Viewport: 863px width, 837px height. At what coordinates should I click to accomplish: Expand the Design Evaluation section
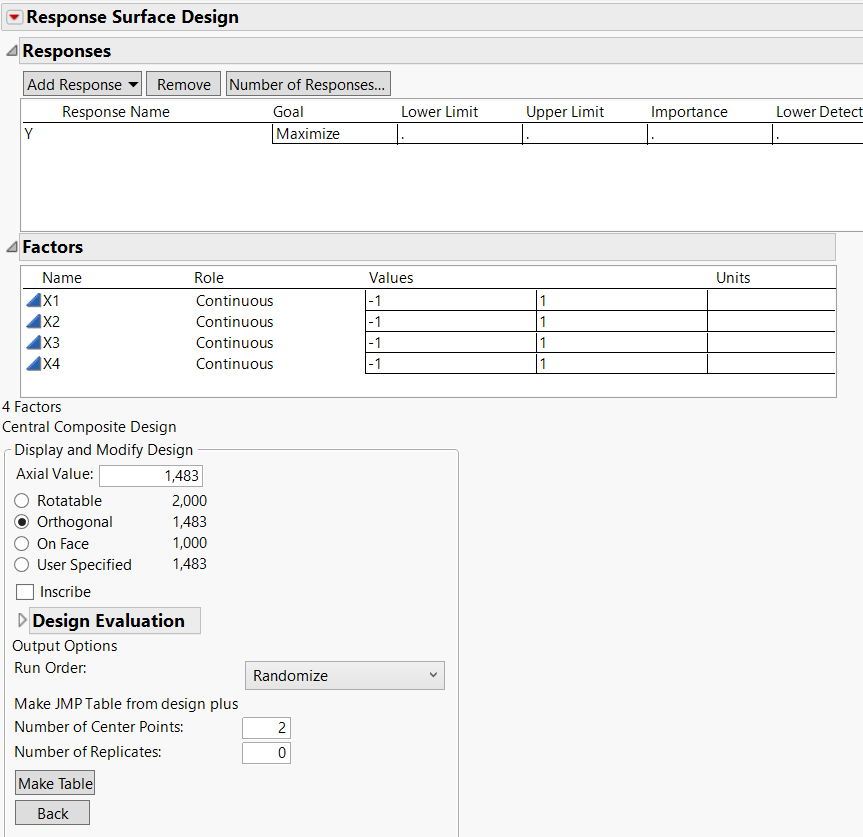[x=21, y=620]
